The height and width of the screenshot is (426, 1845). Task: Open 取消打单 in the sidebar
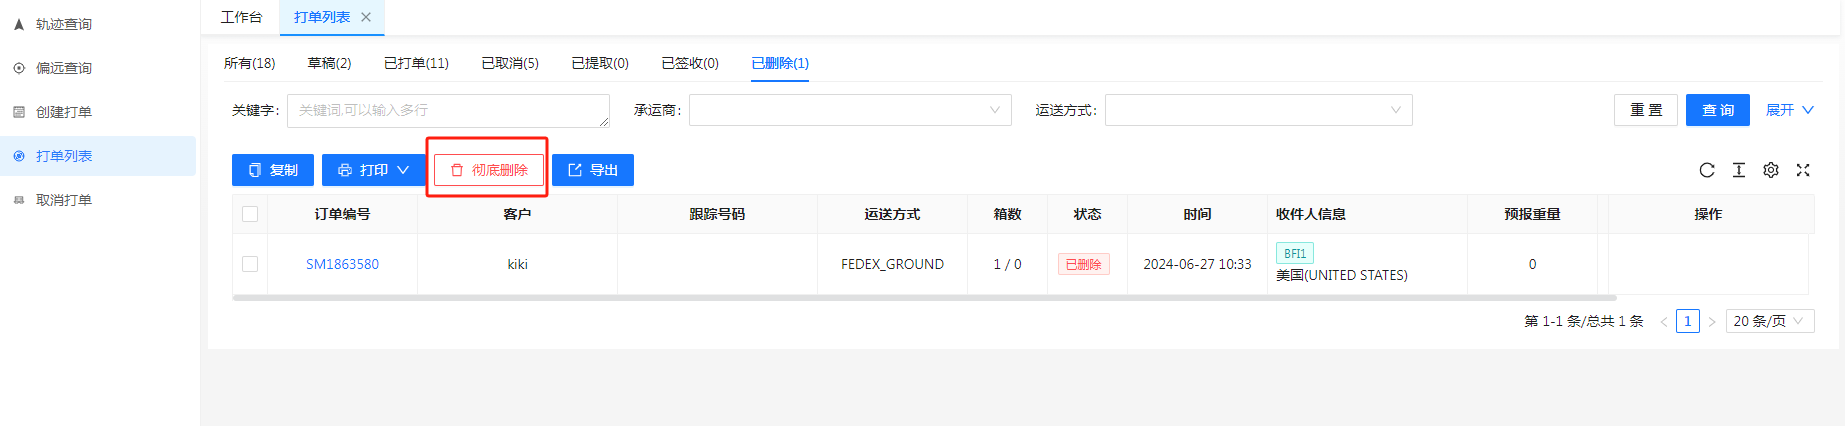click(x=64, y=200)
